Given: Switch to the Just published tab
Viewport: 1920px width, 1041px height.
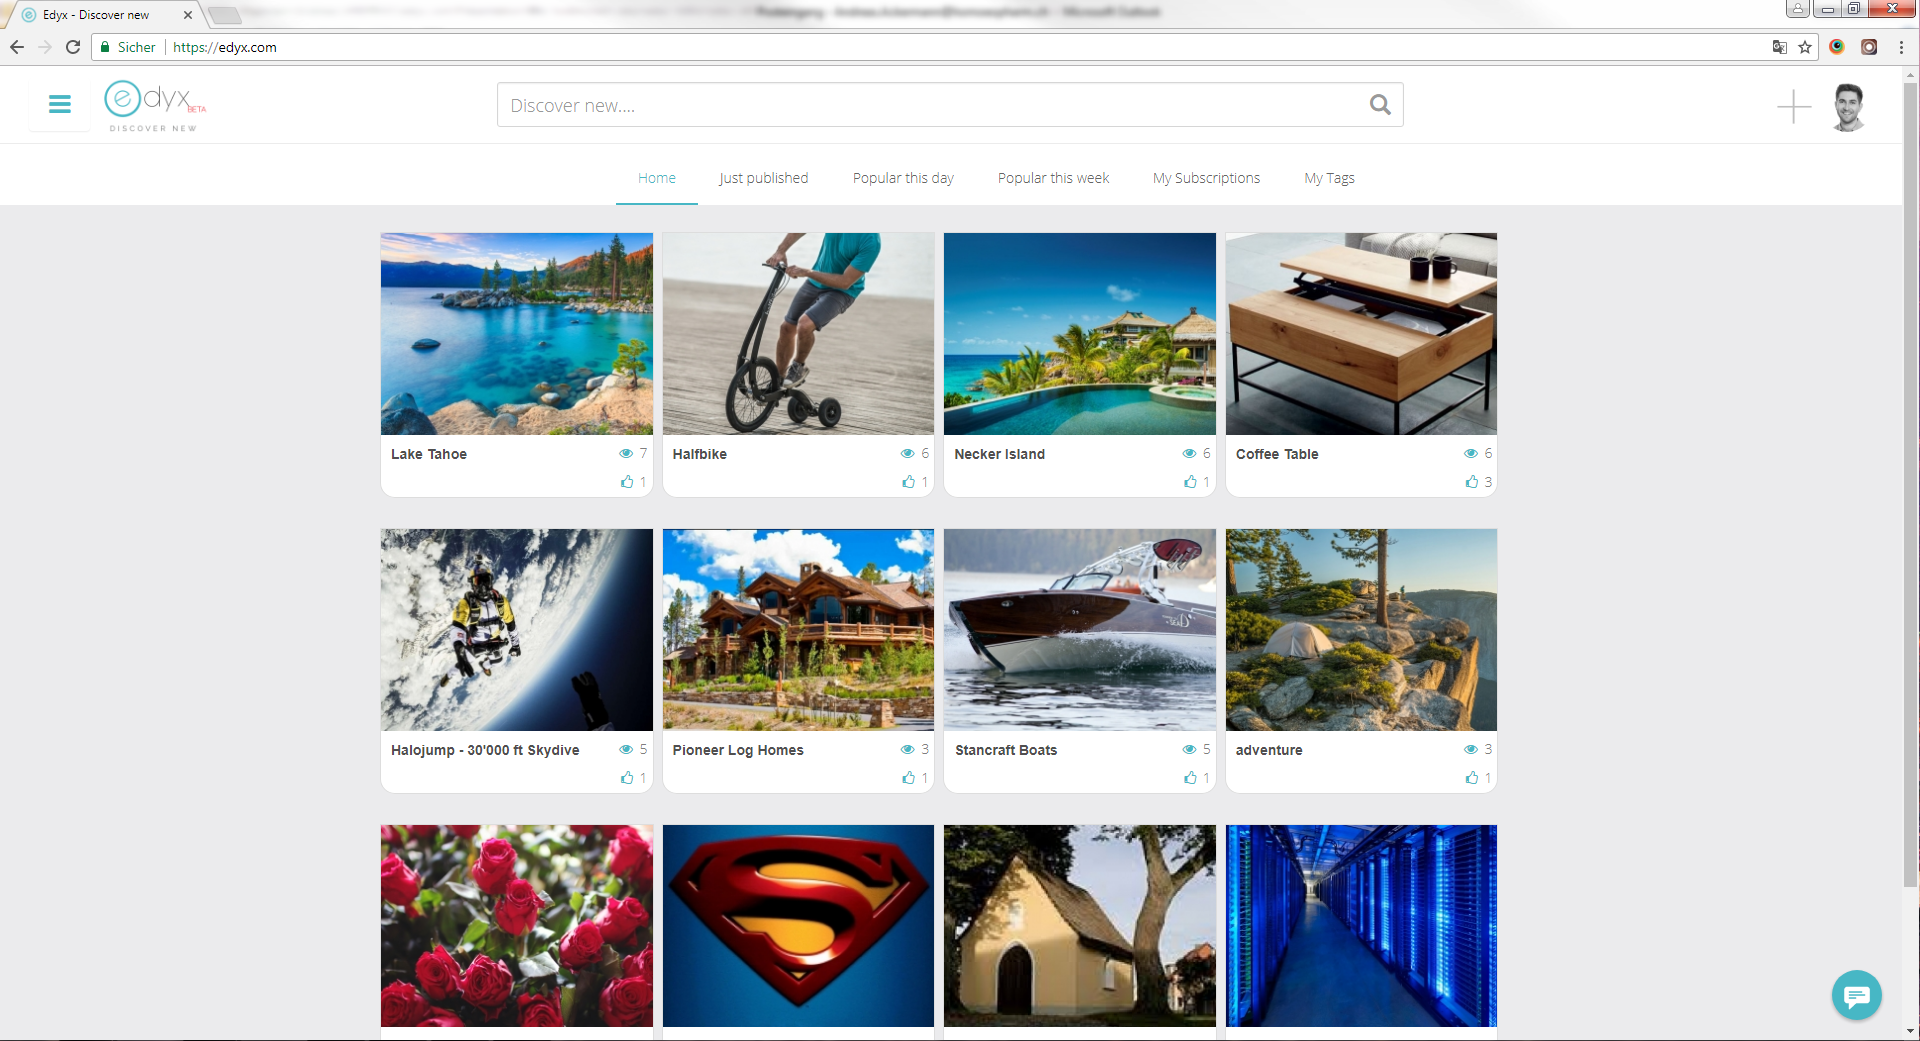Looking at the screenshot, I should pos(763,177).
